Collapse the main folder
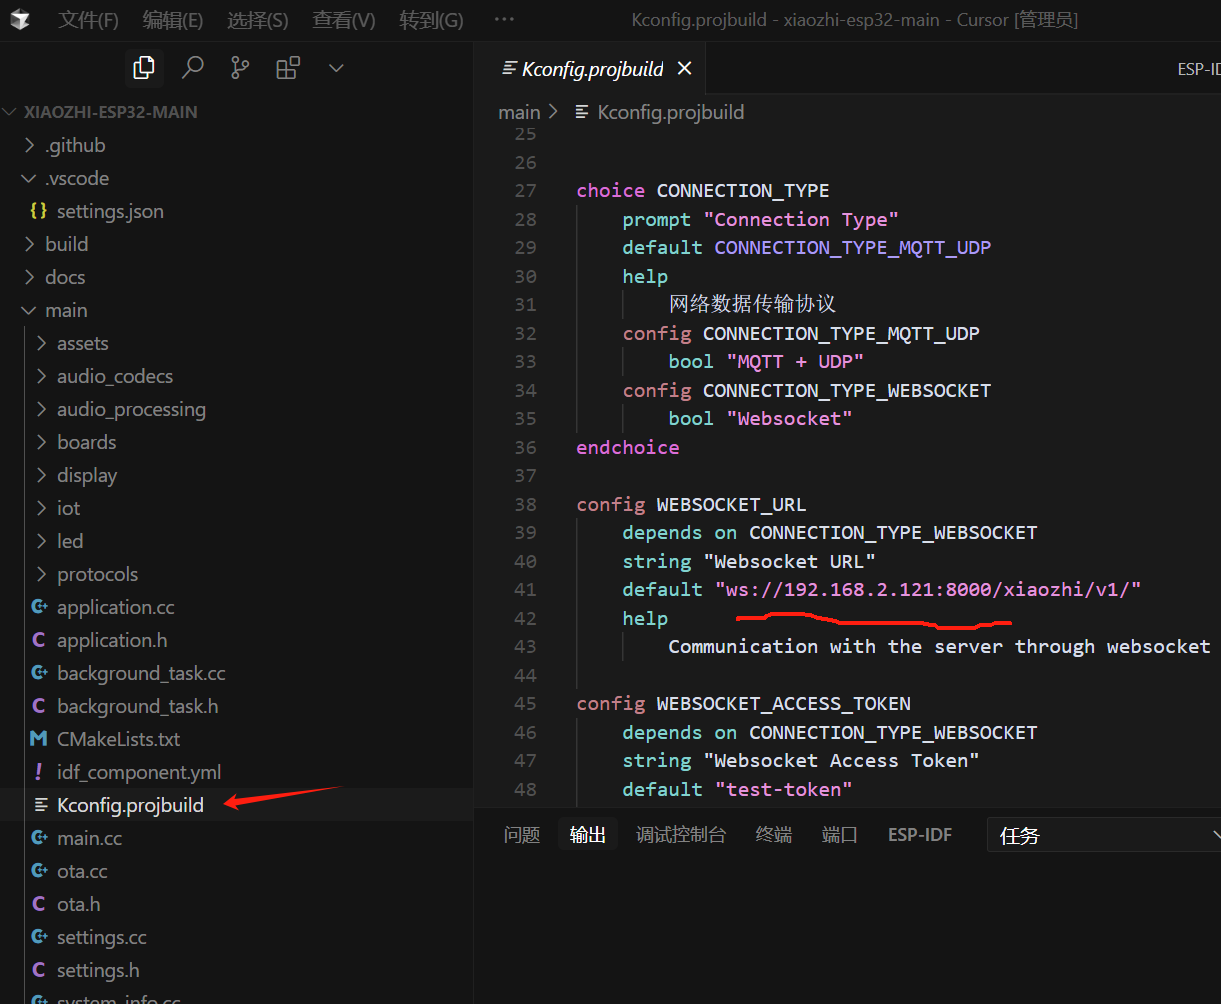The width and height of the screenshot is (1221, 1004). tap(66, 310)
